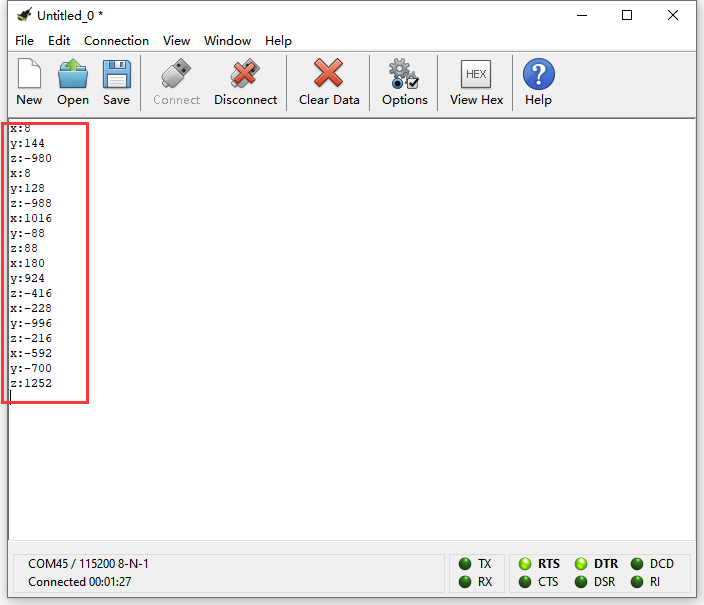The width and height of the screenshot is (704, 605).
Task: Expand the View menu
Action: click(176, 41)
